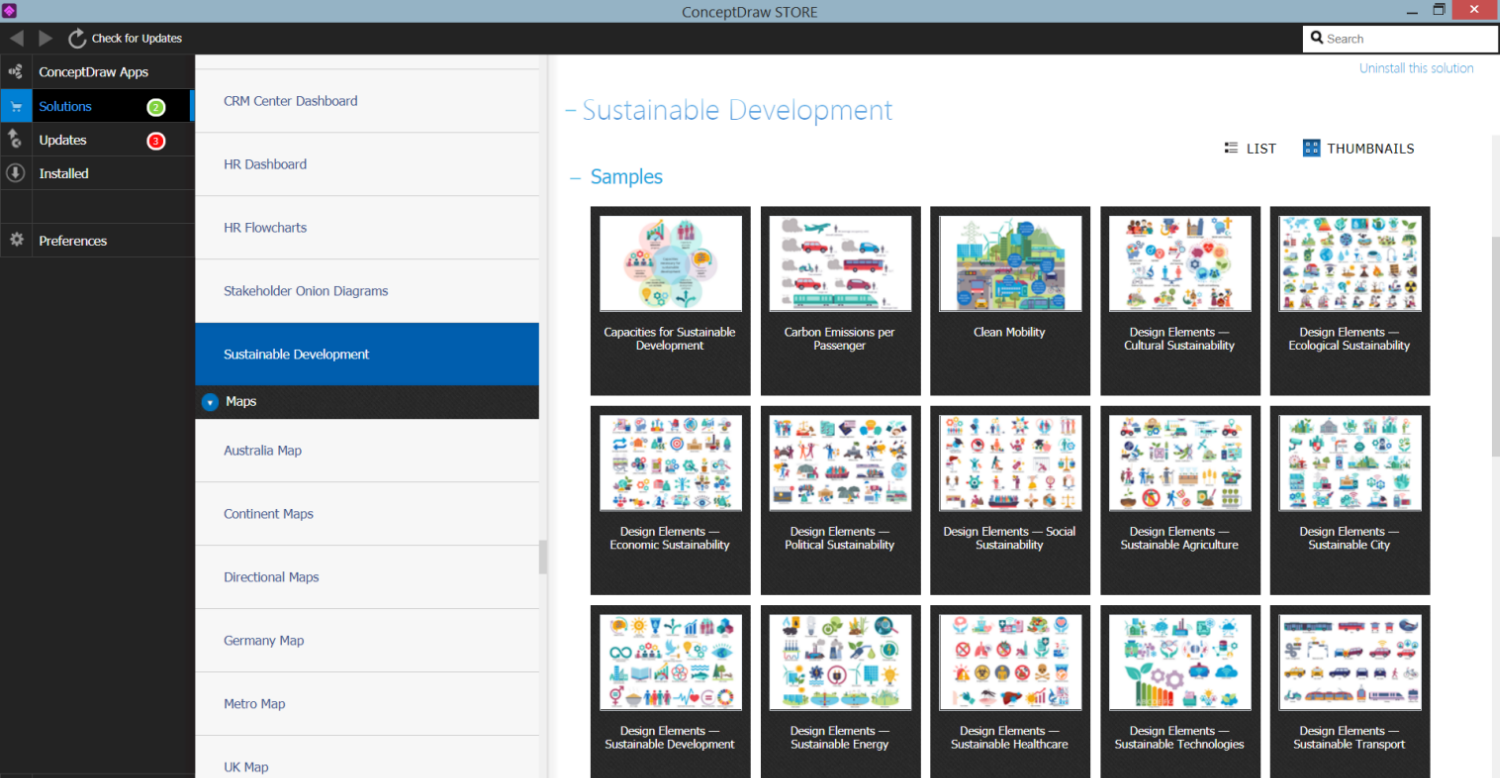The width and height of the screenshot is (1500, 778).
Task: Open Design Elements — Sustainable Healthcare sample
Action: coord(1010,691)
